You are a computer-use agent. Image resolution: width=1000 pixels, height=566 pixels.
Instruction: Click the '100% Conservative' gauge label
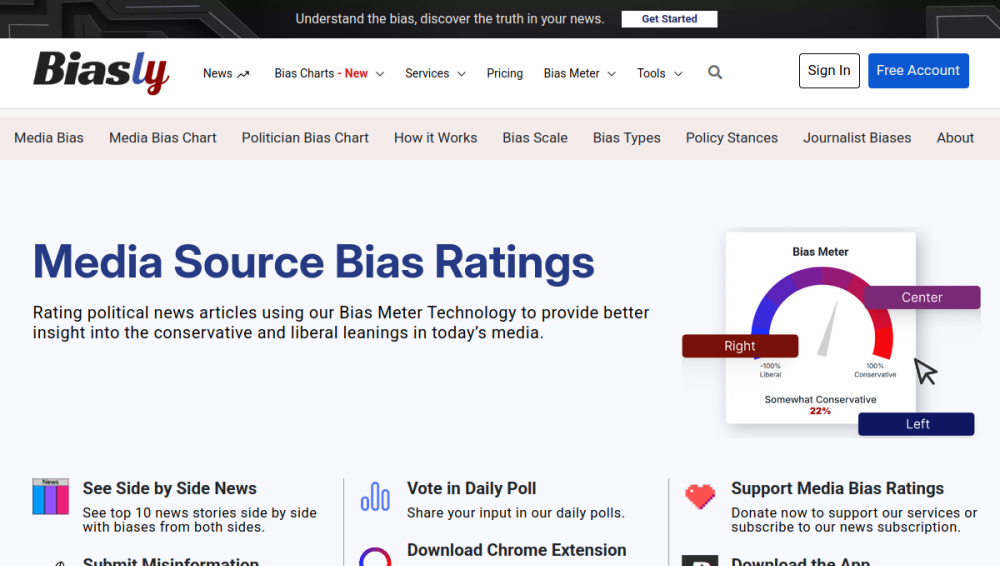875,370
